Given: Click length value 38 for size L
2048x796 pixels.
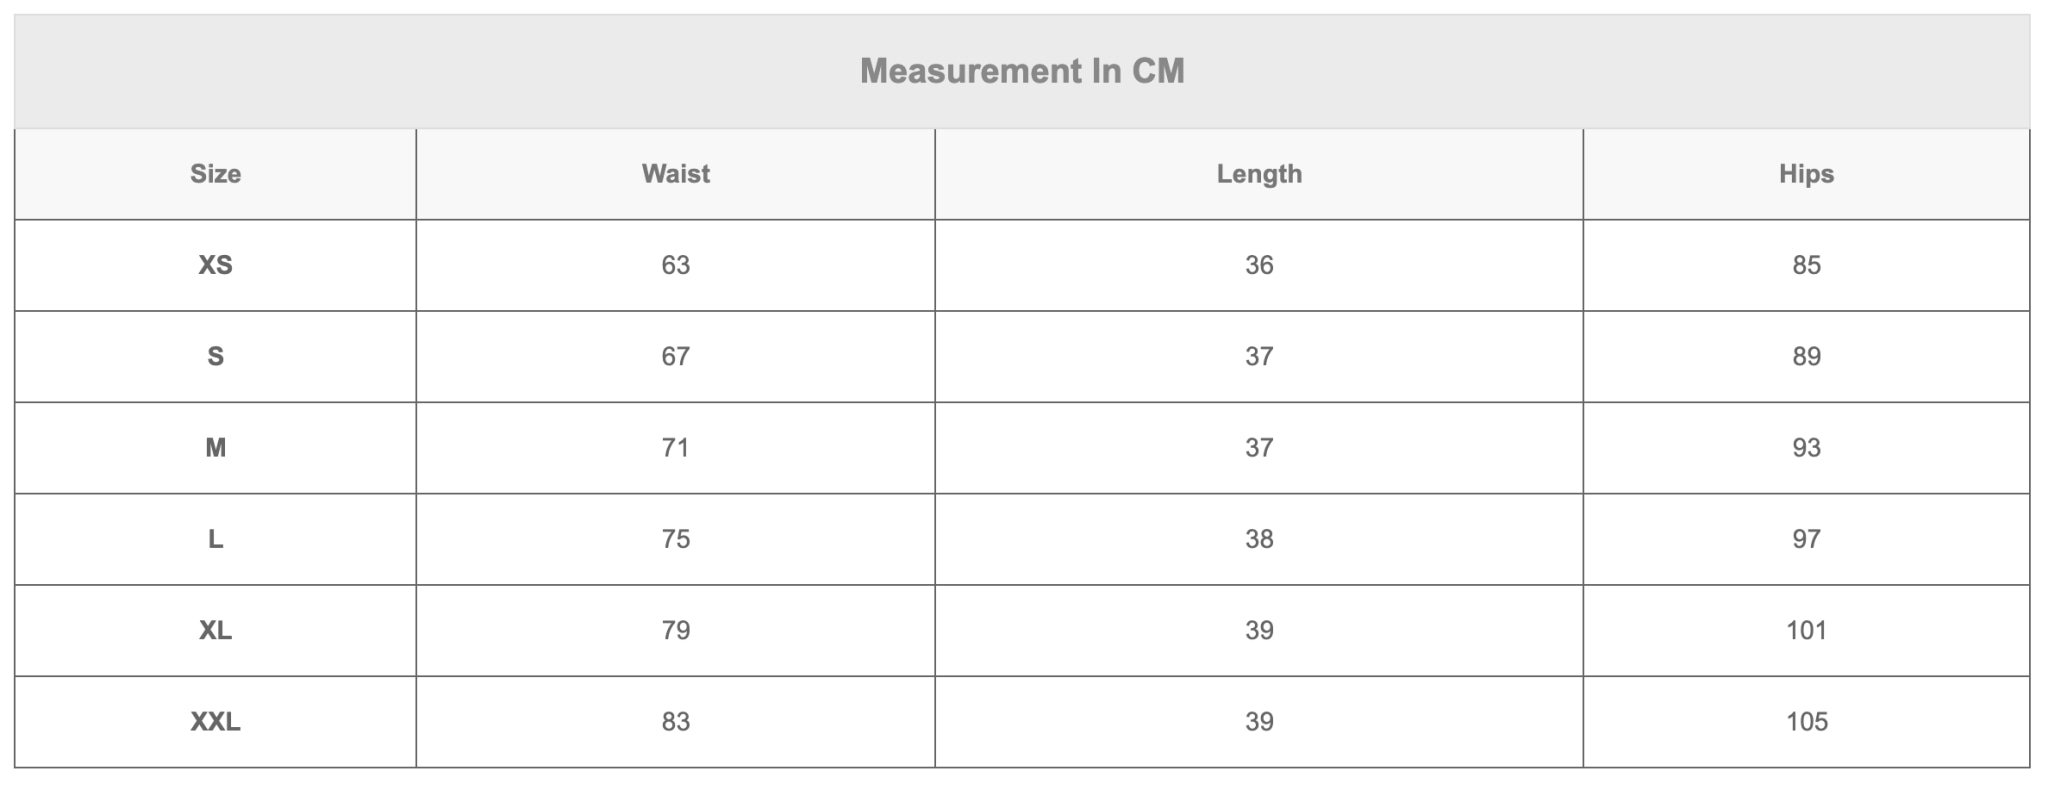Looking at the screenshot, I should click(x=1258, y=539).
